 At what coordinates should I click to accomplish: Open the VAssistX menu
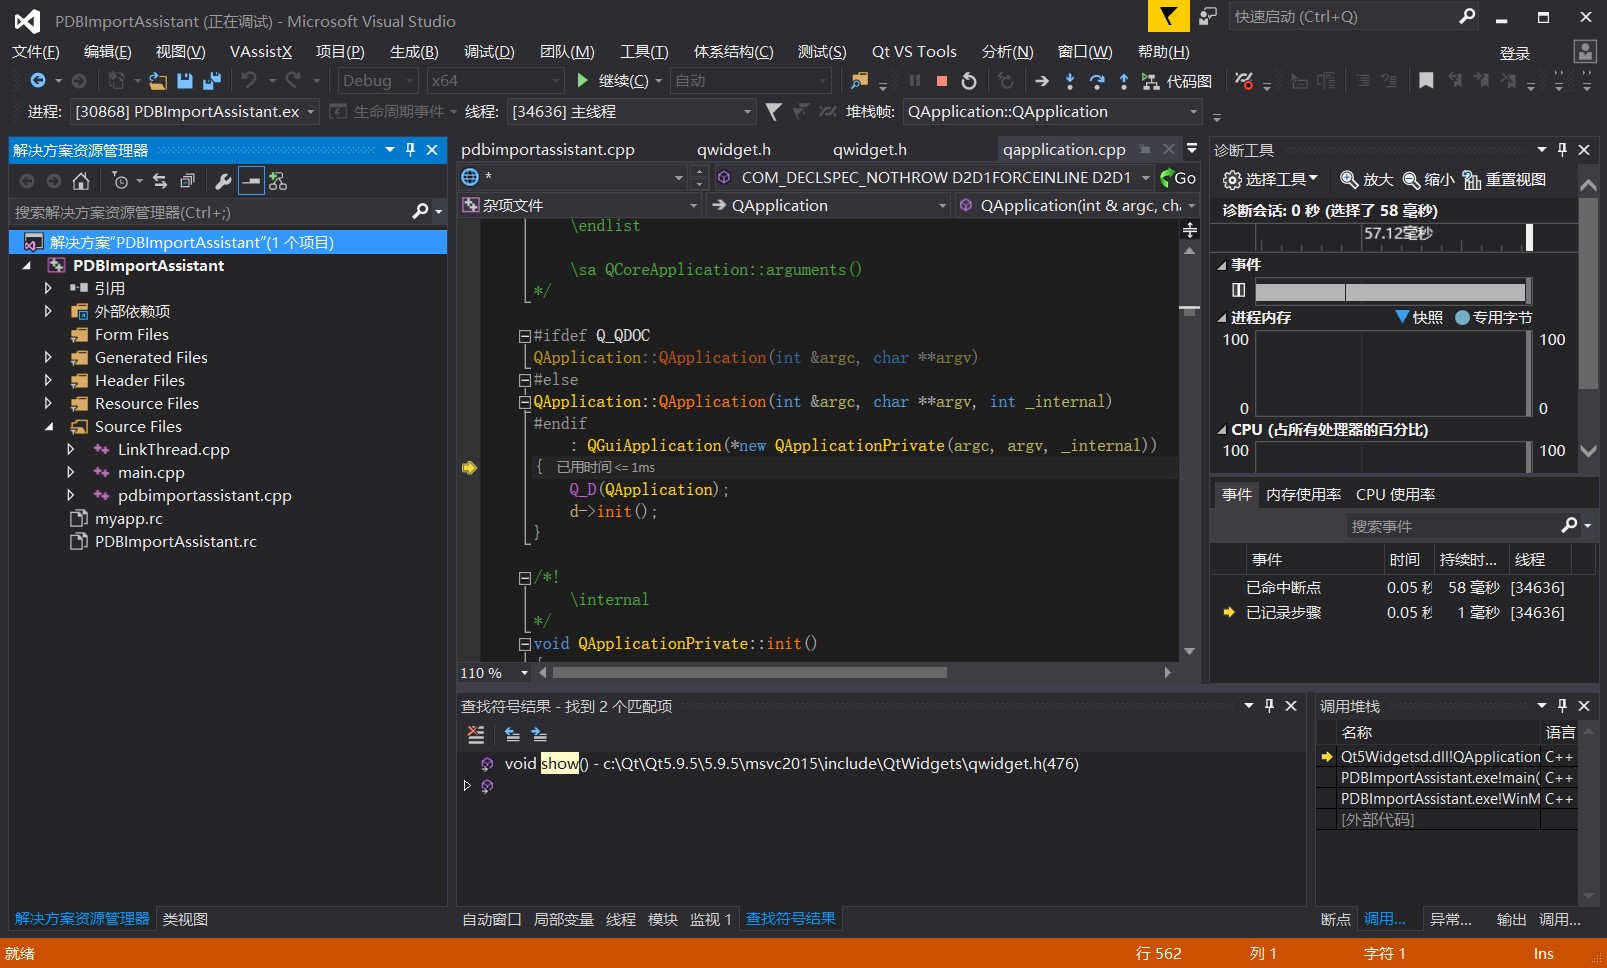click(x=261, y=52)
